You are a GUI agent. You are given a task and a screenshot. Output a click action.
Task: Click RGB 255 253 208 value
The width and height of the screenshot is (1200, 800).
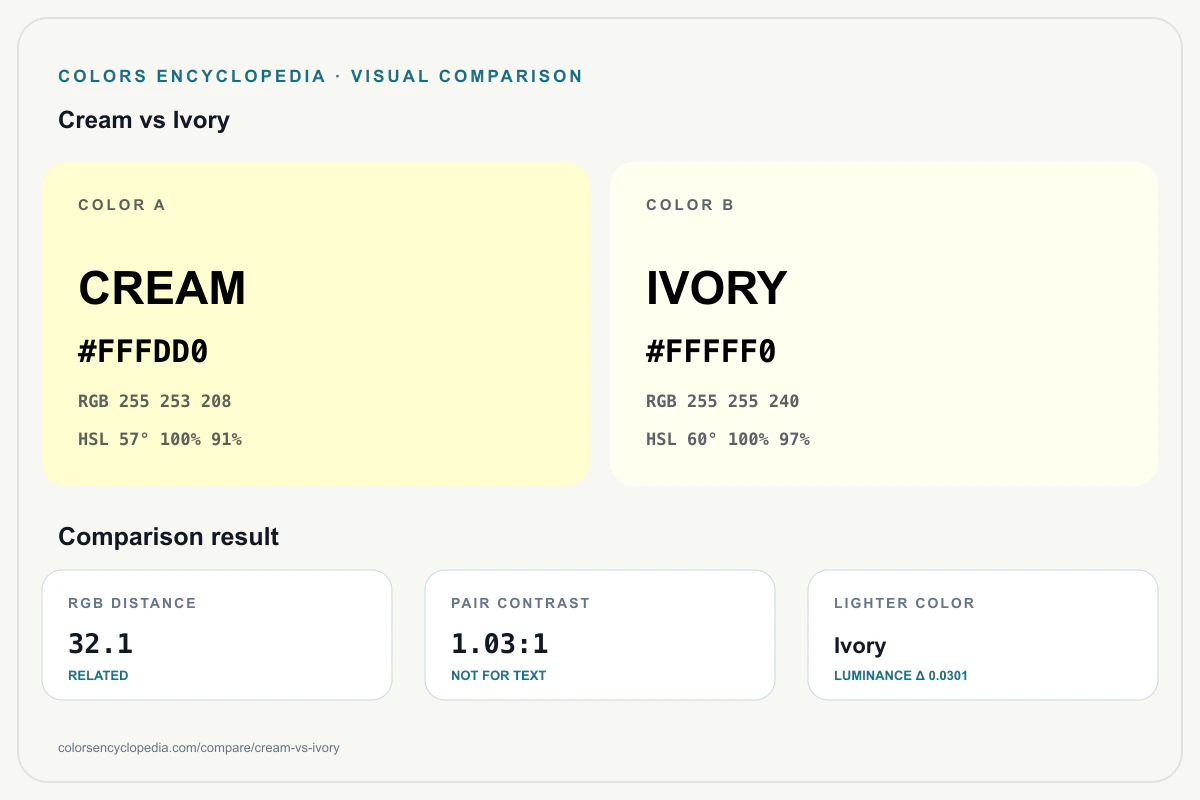(155, 401)
